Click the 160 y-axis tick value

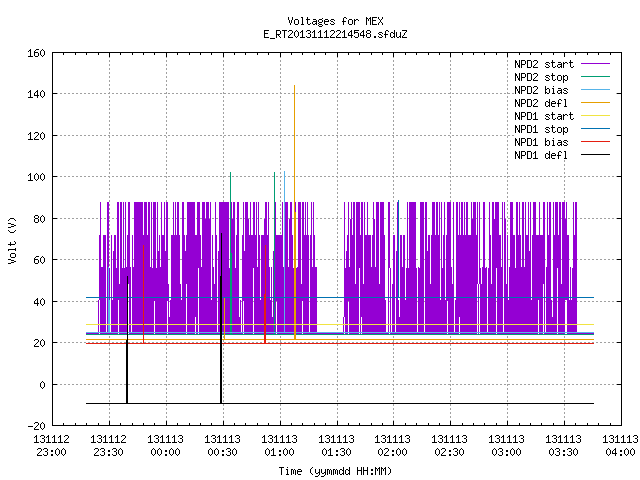(36, 53)
